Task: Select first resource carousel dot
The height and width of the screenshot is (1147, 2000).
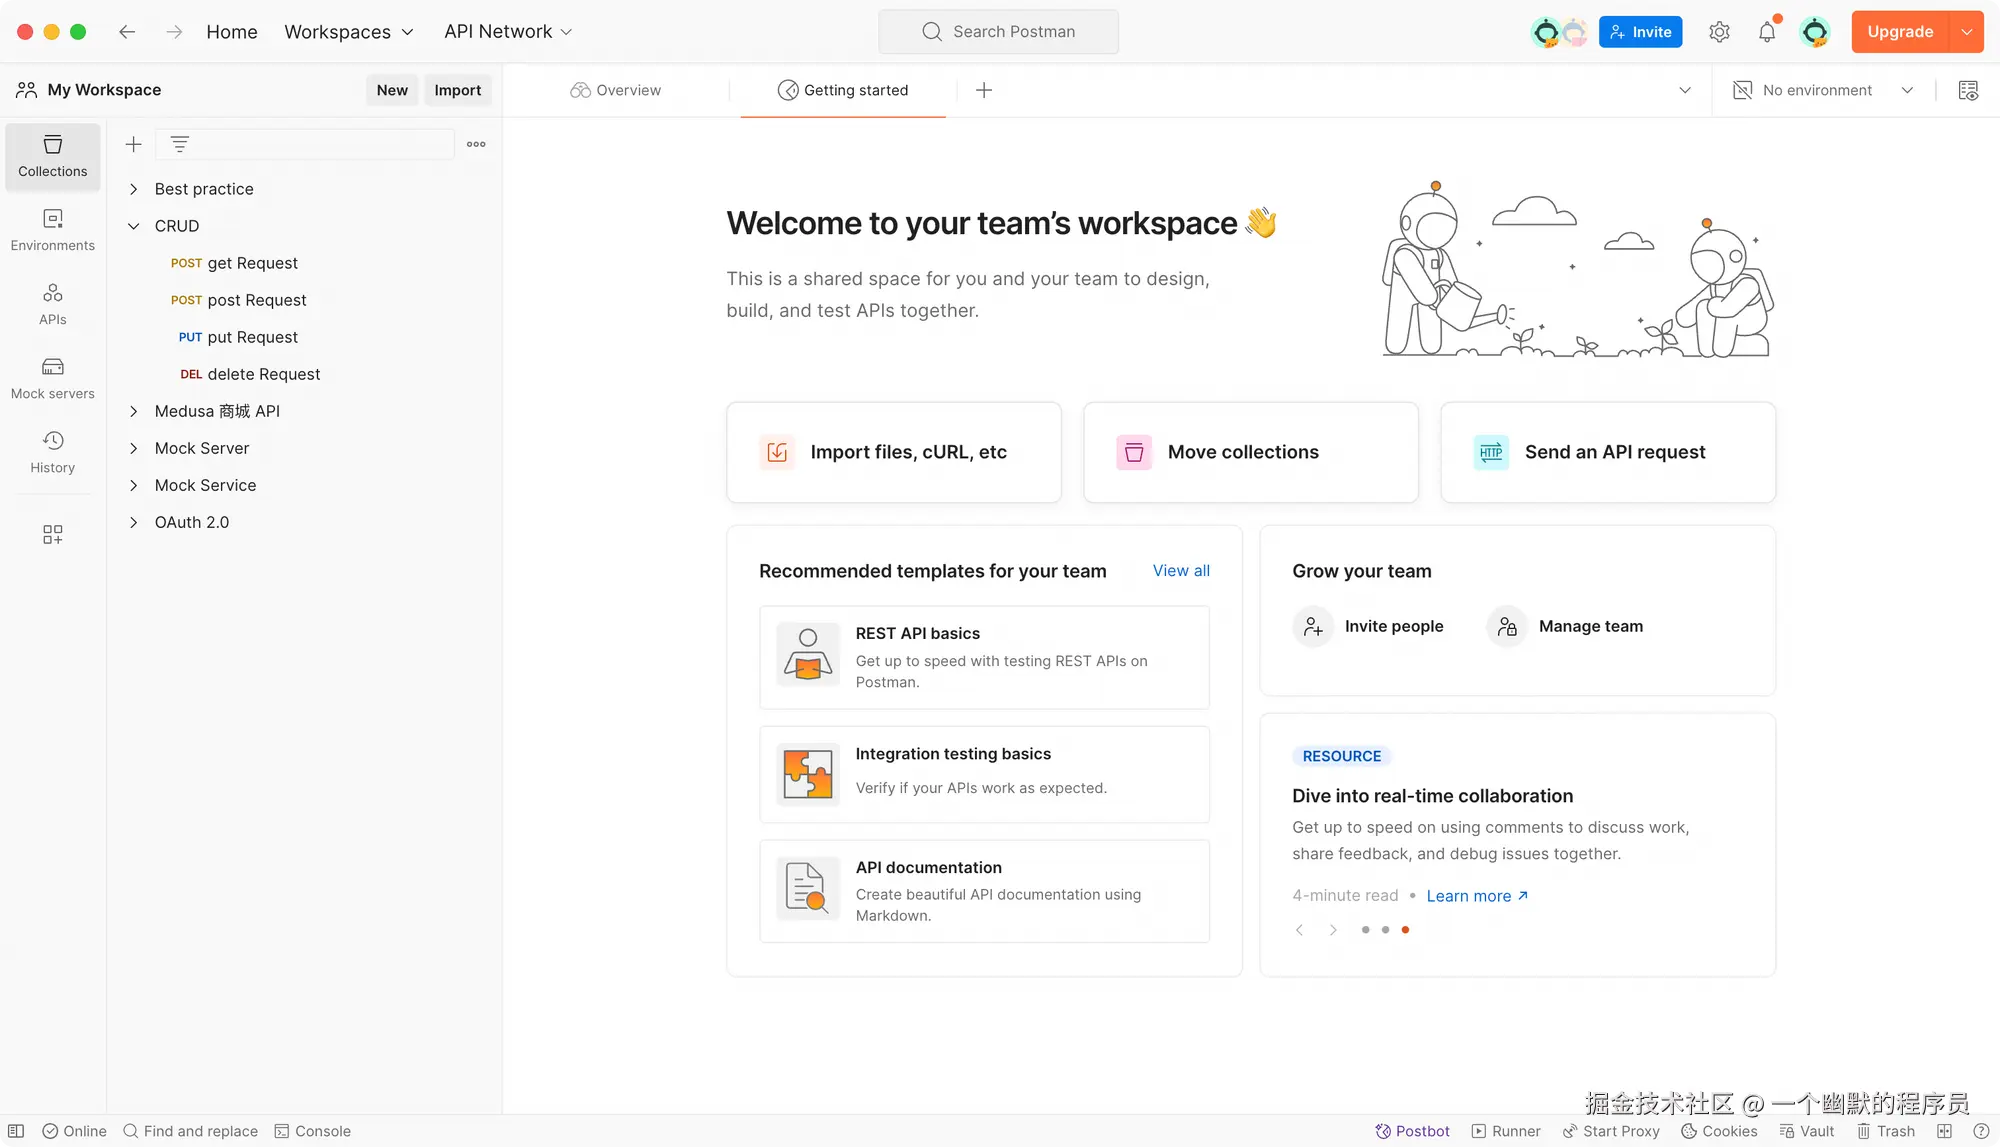Action: click(x=1365, y=930)
